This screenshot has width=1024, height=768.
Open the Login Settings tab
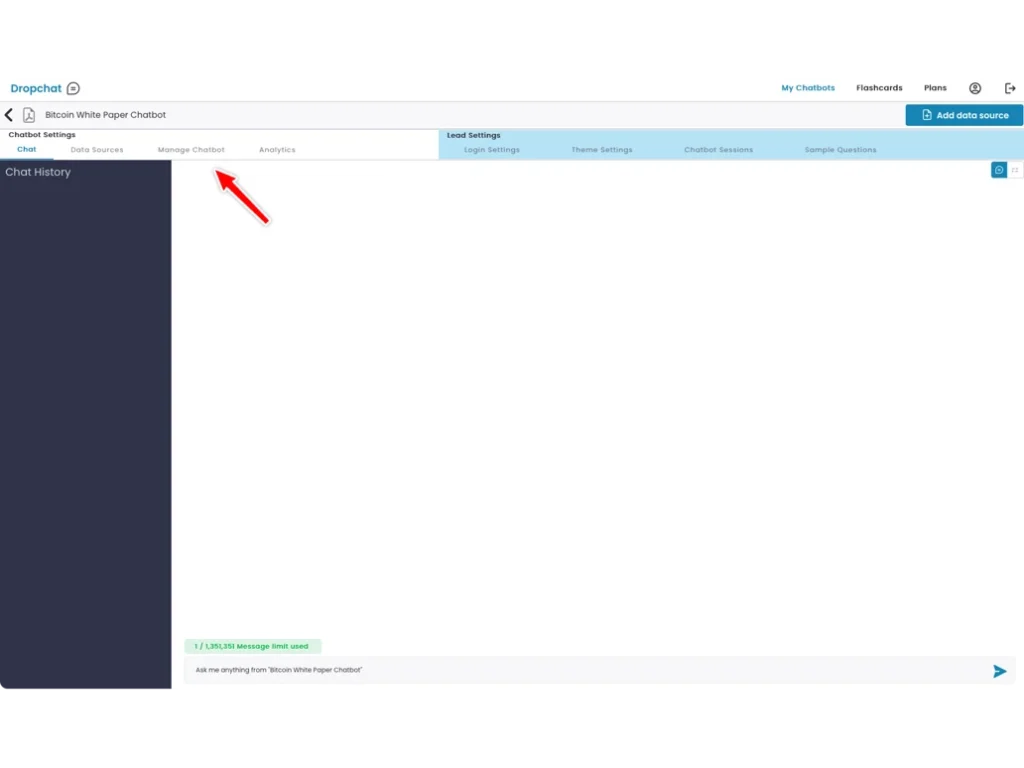[x=492, y=150]
